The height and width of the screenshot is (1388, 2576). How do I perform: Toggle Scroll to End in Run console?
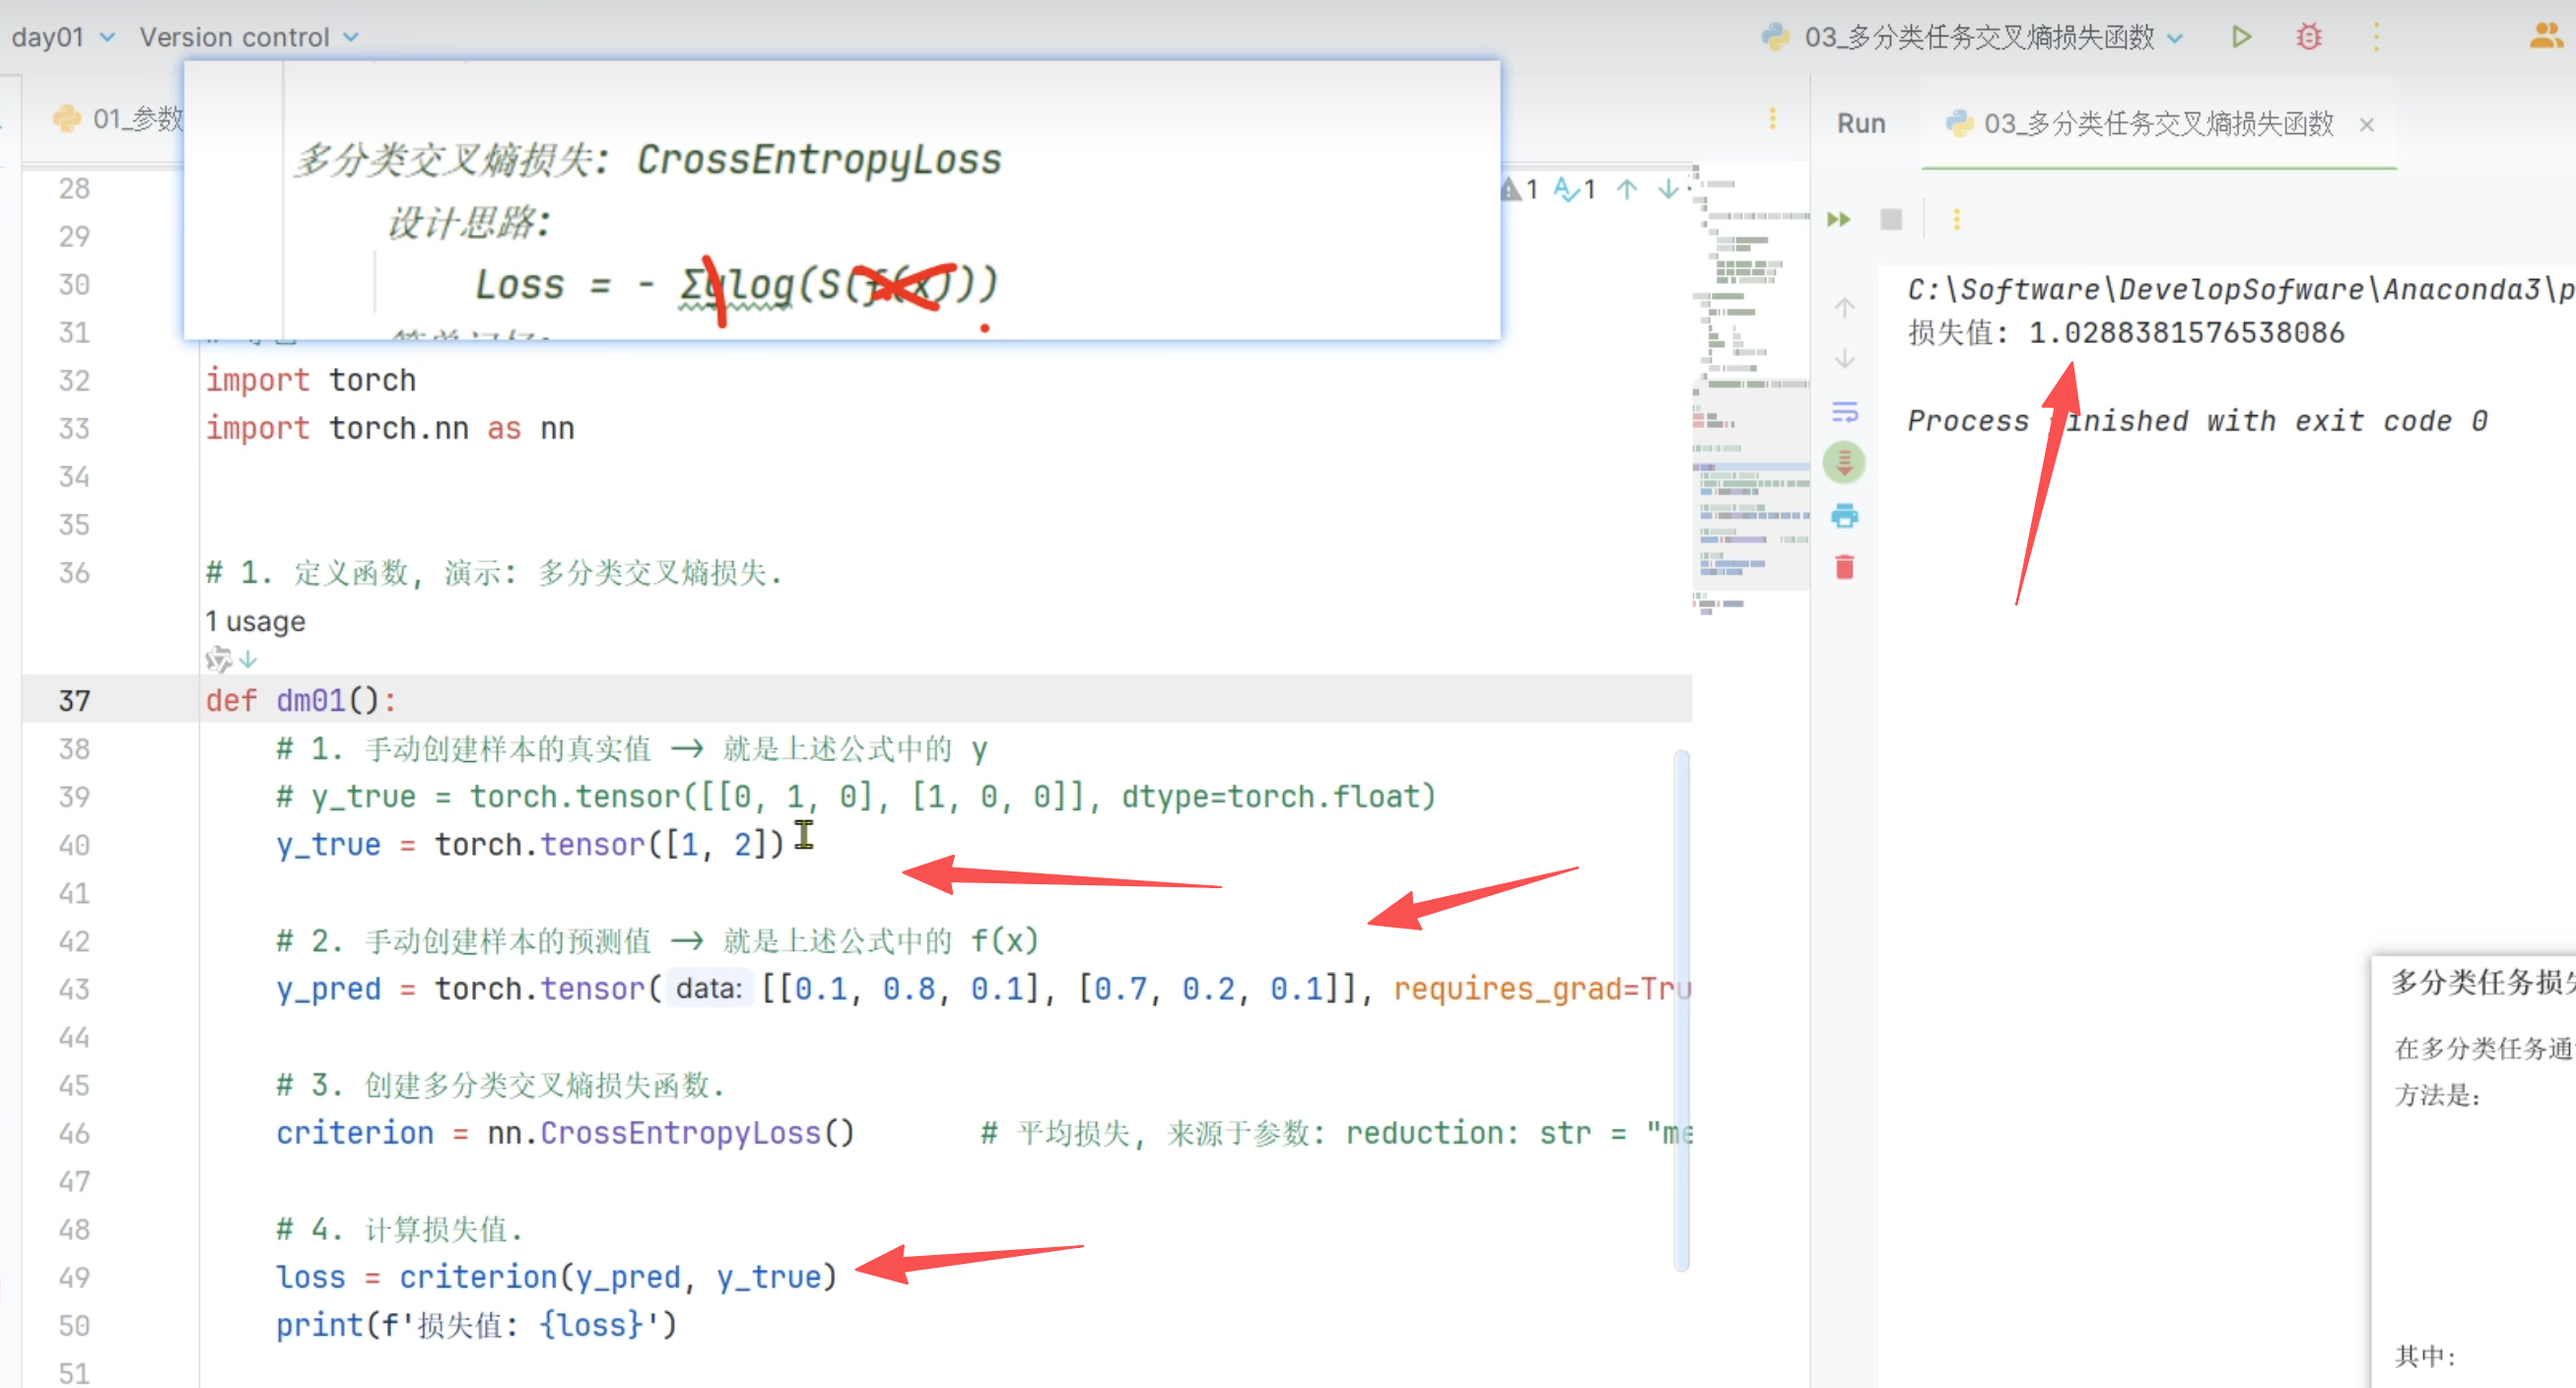tap(1844, 463)
